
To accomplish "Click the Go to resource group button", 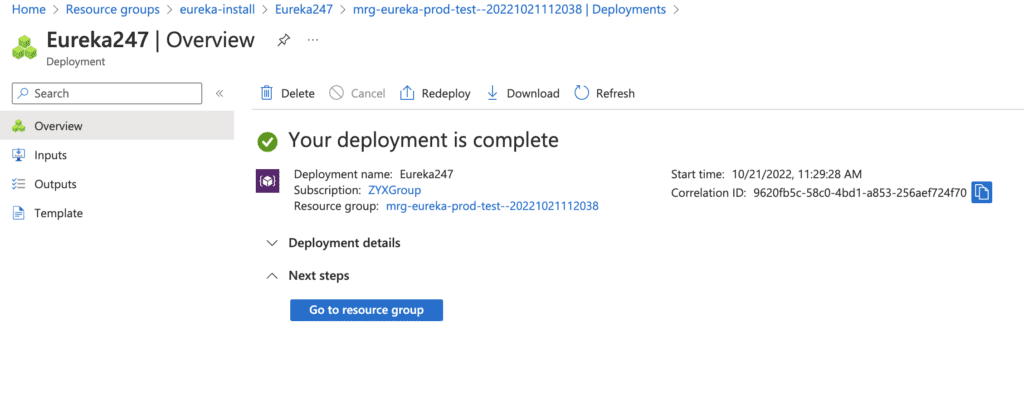I will coord(366,310).
